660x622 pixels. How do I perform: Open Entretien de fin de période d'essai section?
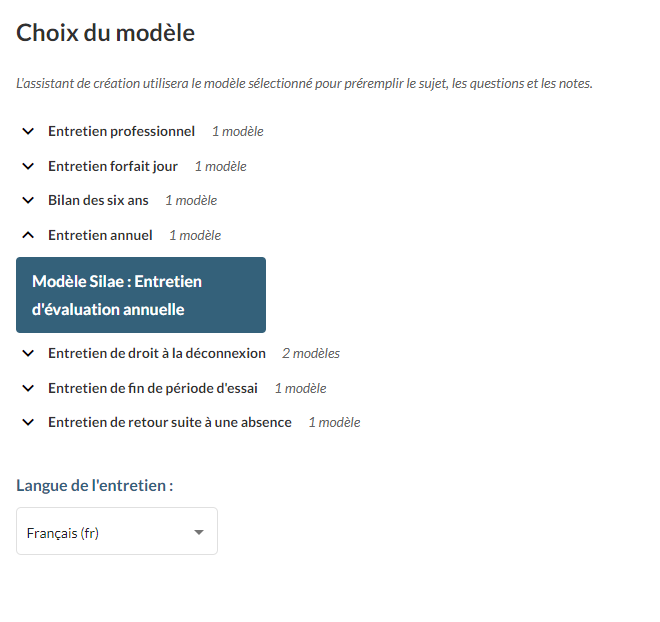pos(153,388)
